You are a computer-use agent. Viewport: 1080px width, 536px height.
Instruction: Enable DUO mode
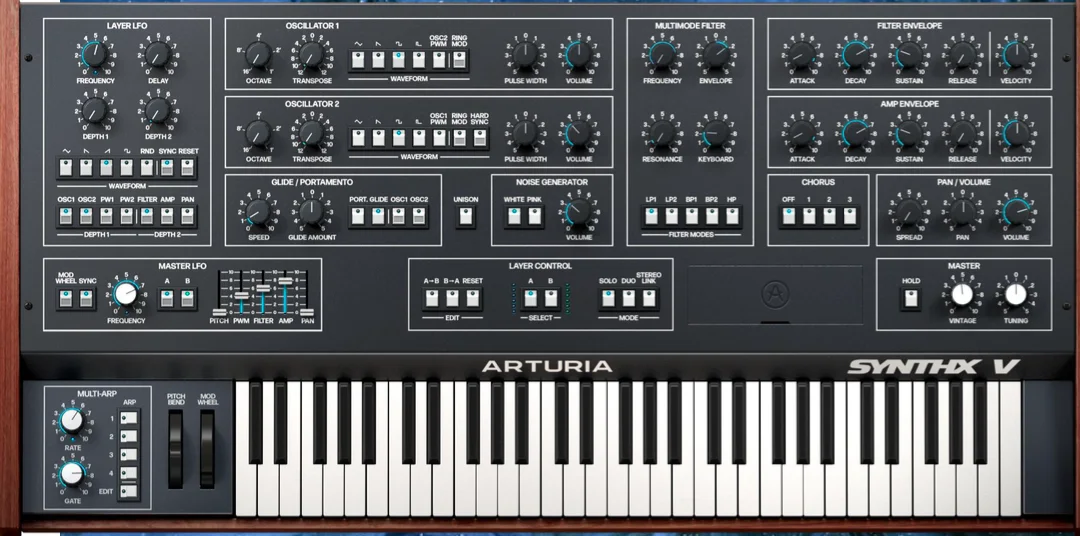[629, 299]
